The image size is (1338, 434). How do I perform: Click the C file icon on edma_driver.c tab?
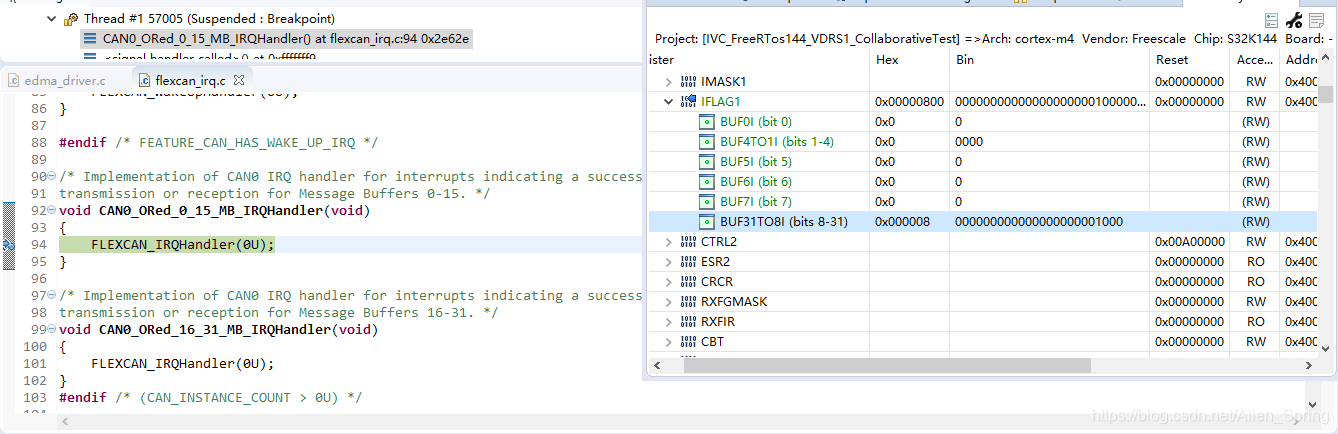[x=14, y=80]
